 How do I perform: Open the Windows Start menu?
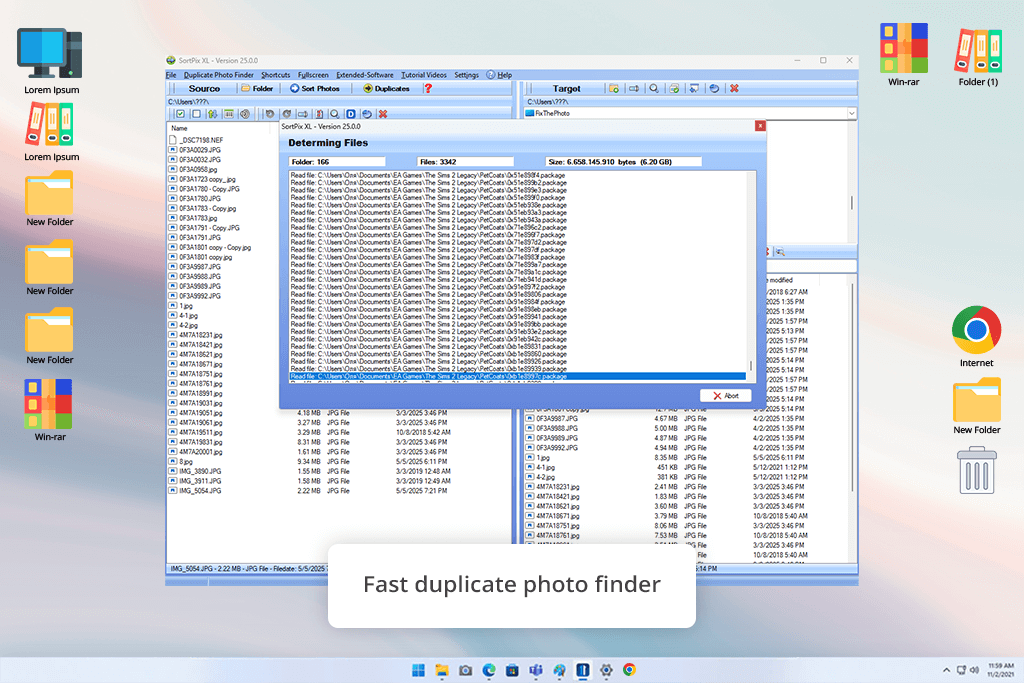[419, 670]
